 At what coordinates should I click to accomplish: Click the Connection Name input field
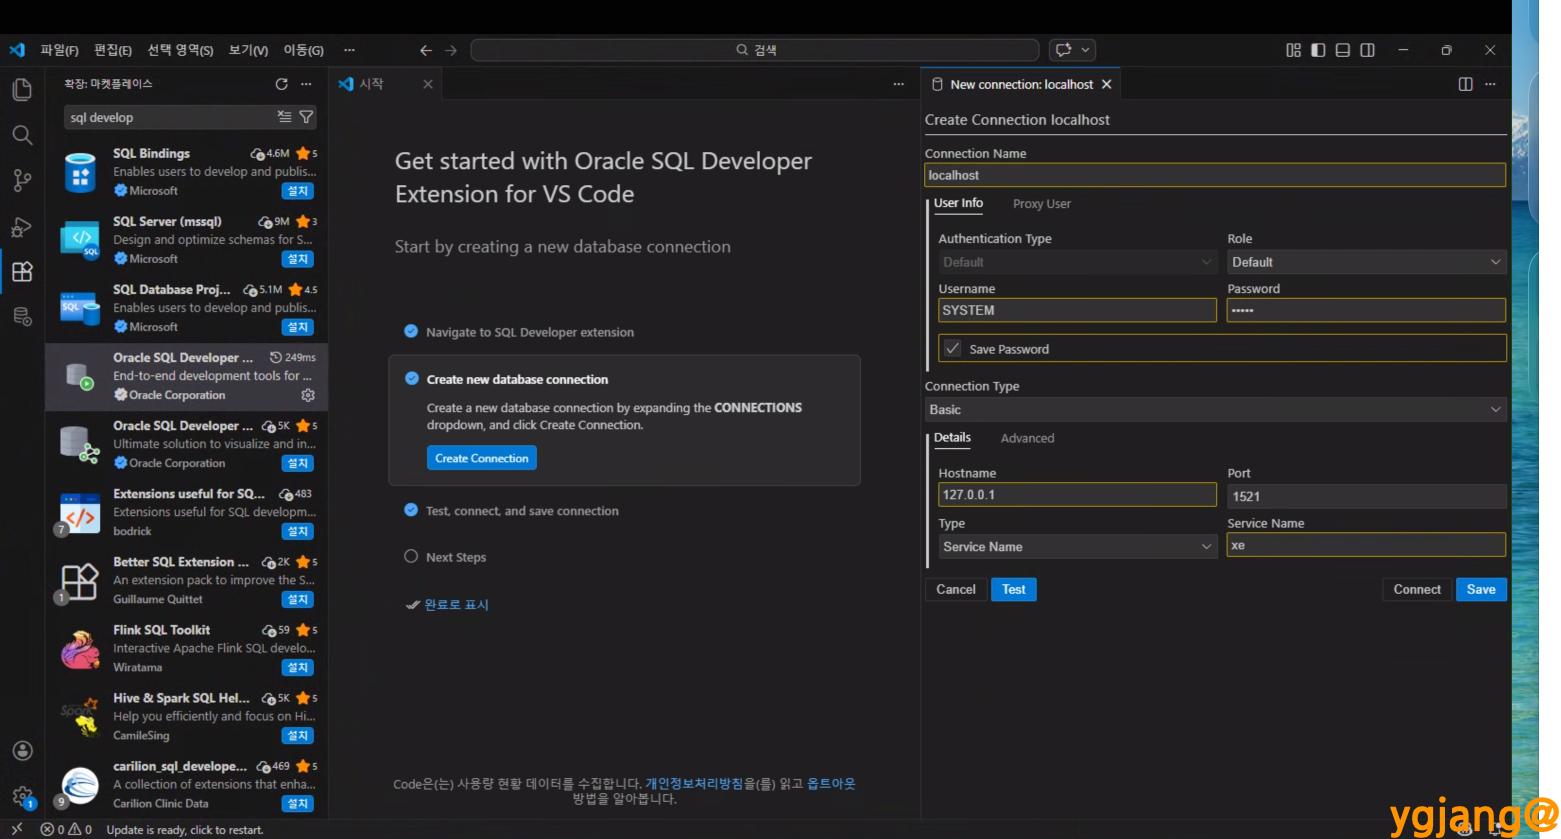pos(1215,175)
